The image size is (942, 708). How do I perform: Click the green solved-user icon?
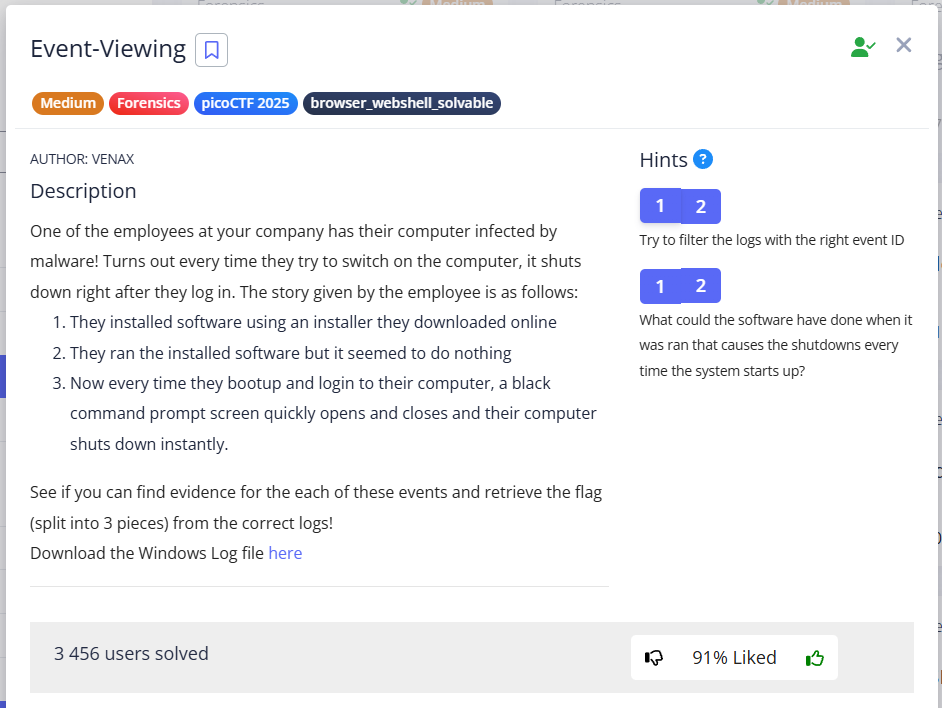pyautogui.click(x=862, y=47)
